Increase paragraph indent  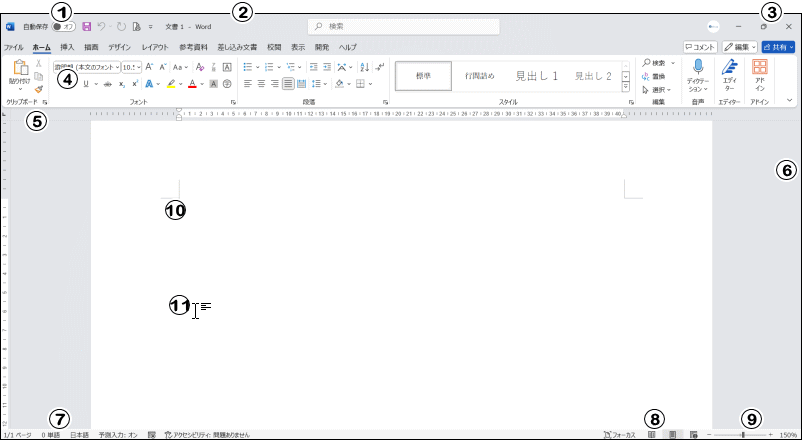pos(327,67)
